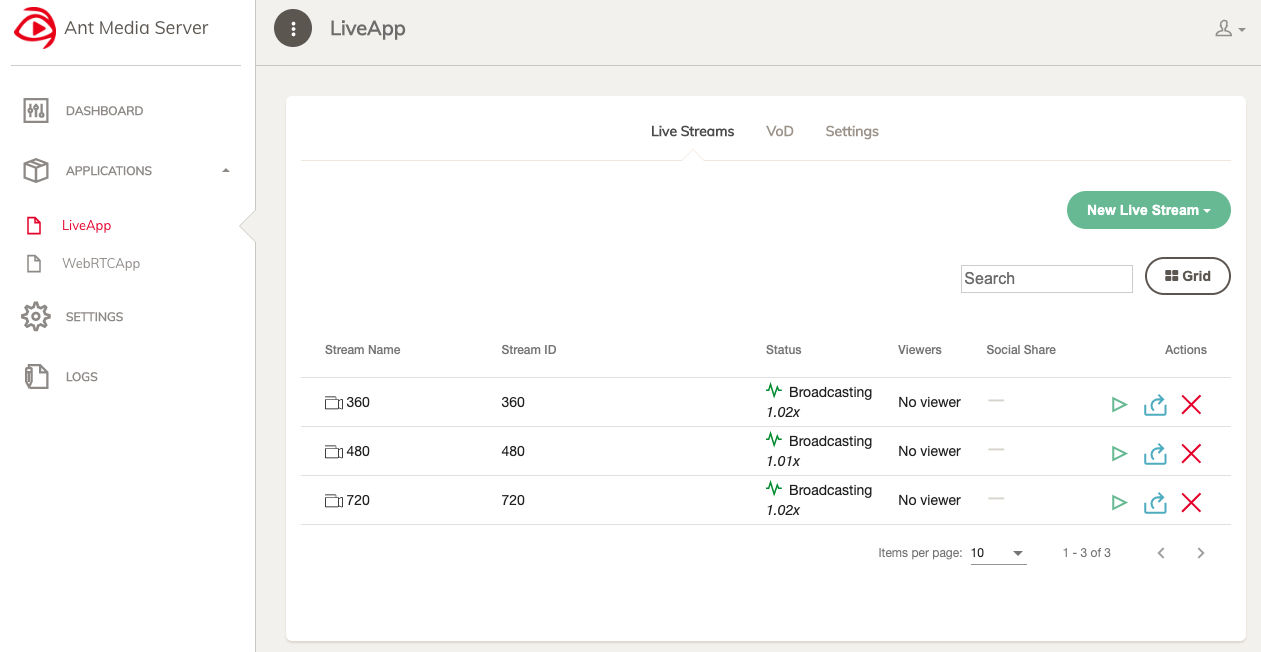Play the 360 stream

tap(1120, 405)
